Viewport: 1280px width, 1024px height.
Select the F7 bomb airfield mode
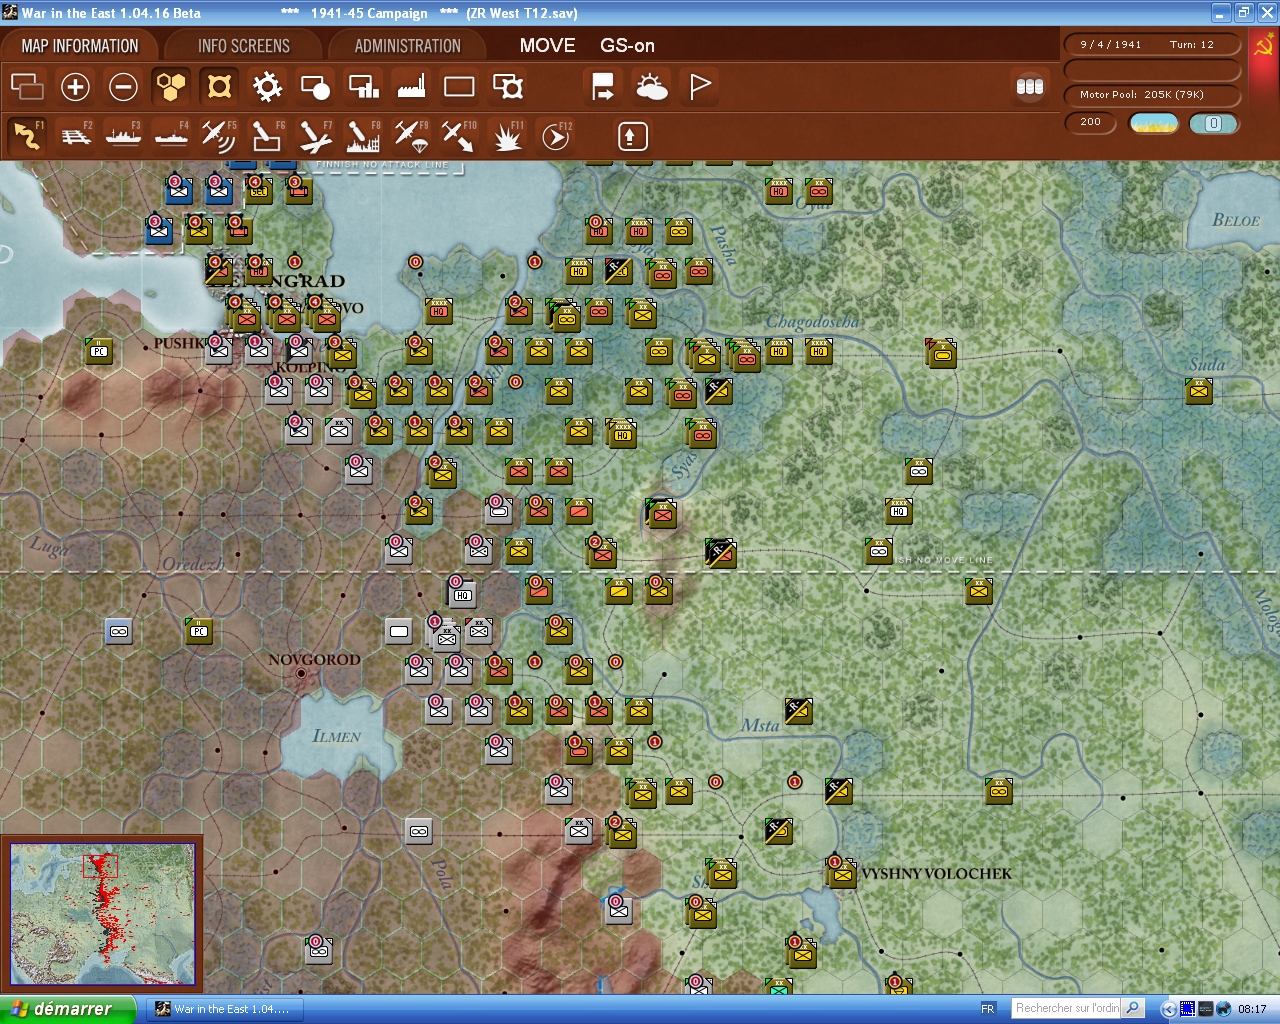[x=315, y=135]
